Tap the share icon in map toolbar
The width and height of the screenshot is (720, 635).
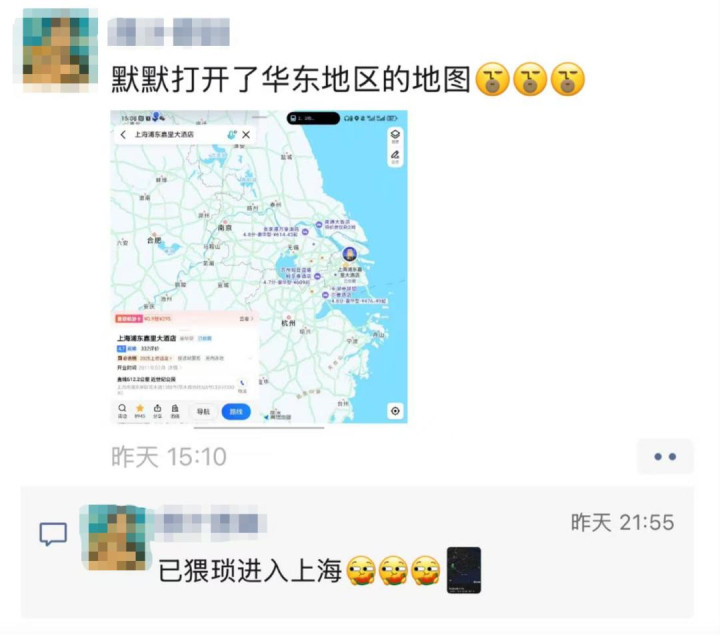[x=158, y=410]
